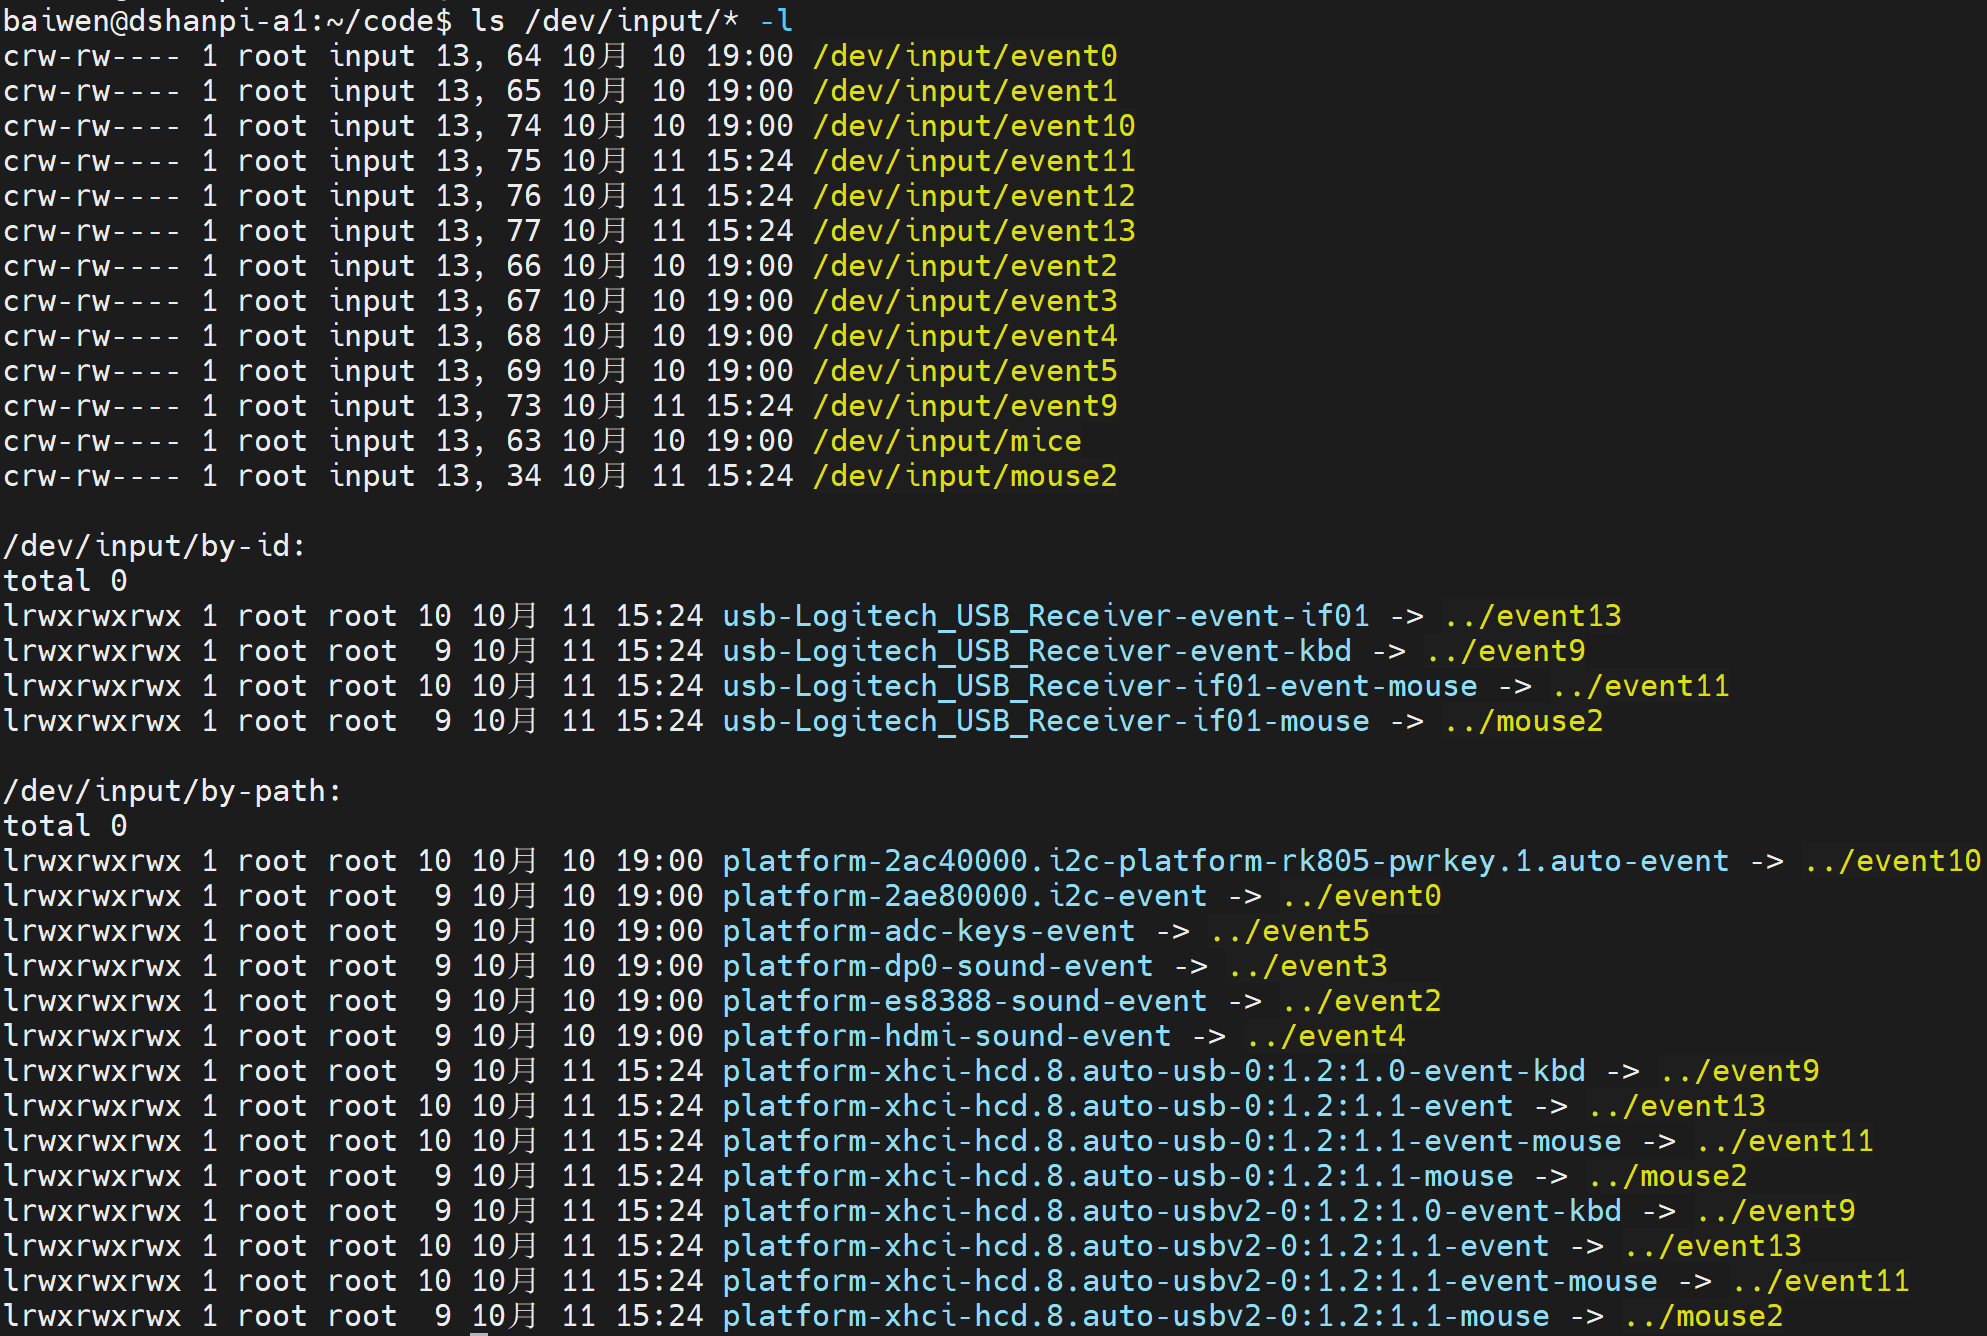The height and width of the screenshot is (1336, 1987).
Task: Click the platform-dp0-sound-event symlink
Action: [937, 966]
